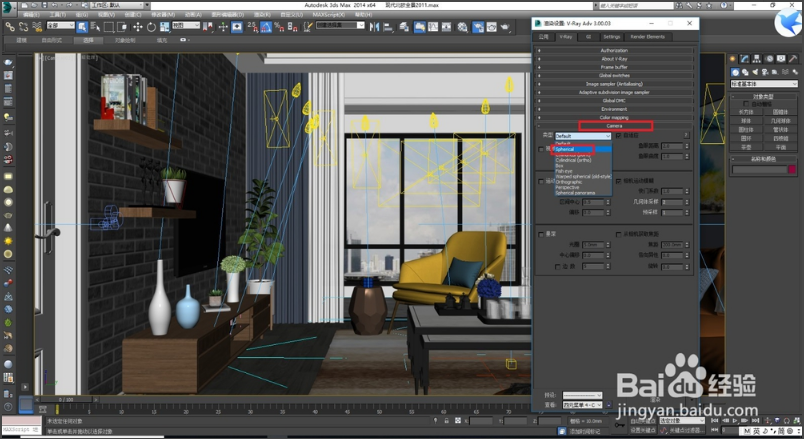The width and height of the screenshot is (804, 439).
Task: Activate the Select and Move tool
Action: pyautogui.click(x=137, y=27)
